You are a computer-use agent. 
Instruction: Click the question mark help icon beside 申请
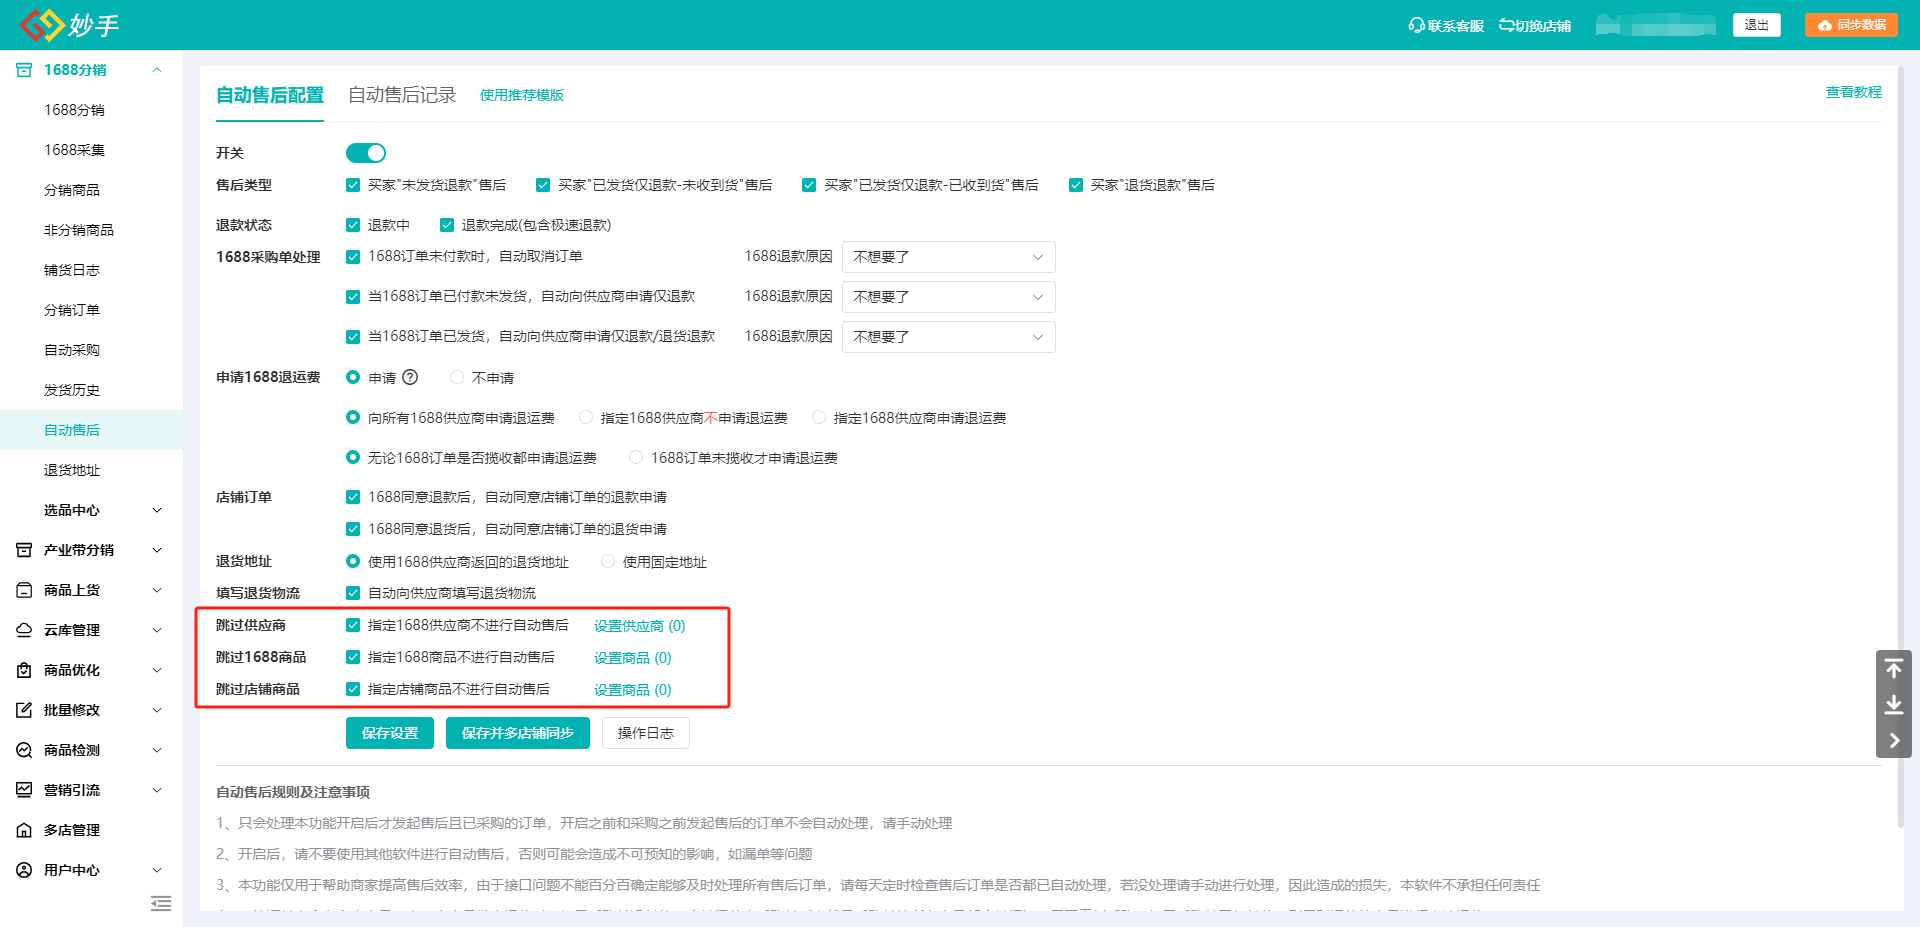(x=410, y=377)
